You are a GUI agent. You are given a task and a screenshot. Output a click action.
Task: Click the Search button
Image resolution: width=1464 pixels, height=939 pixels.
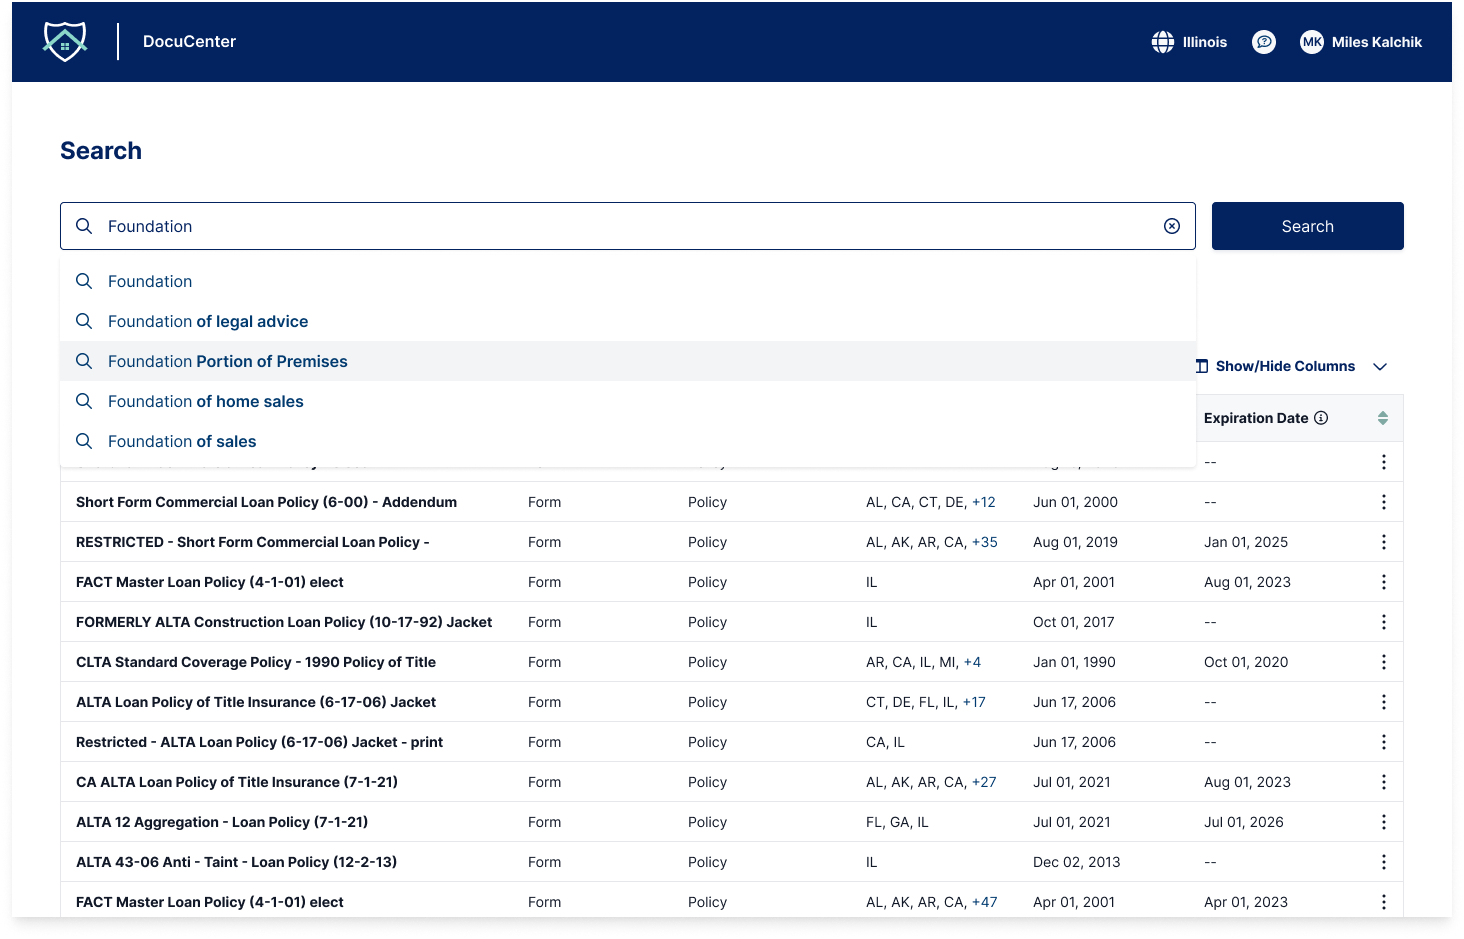[x=1308, y=226]
